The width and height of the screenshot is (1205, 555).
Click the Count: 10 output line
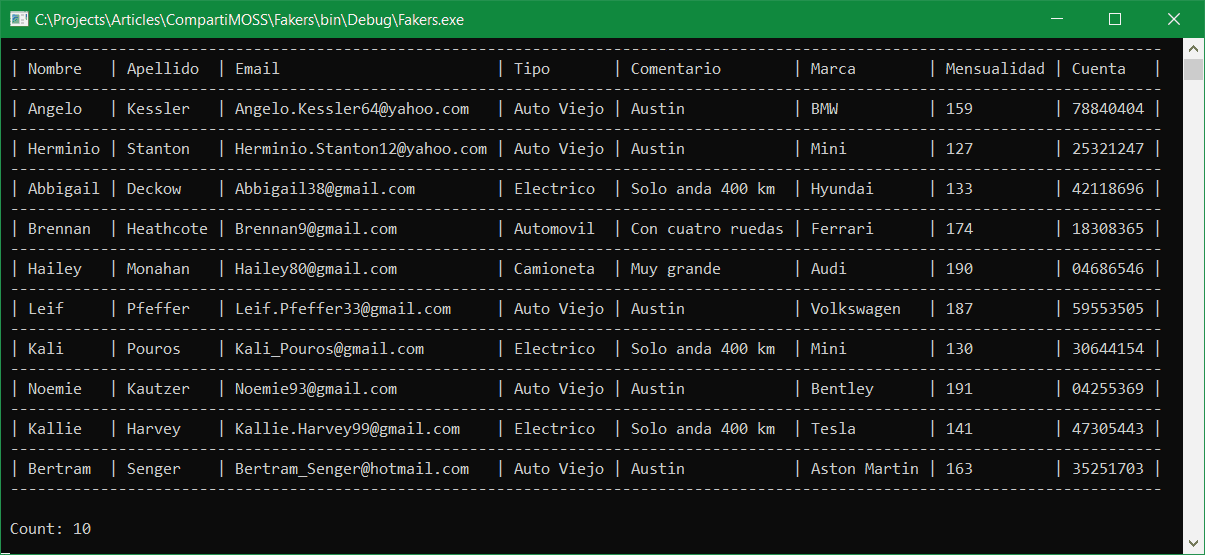[x=51, y=529]
